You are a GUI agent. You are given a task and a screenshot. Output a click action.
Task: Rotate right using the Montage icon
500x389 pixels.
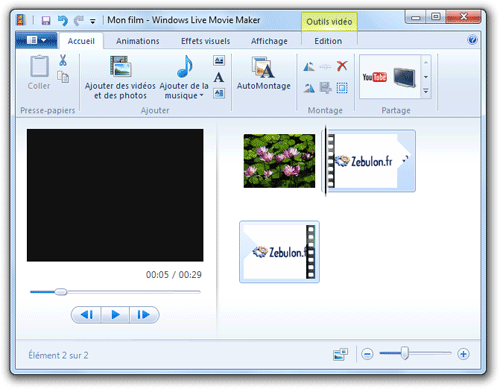(309, 88)
